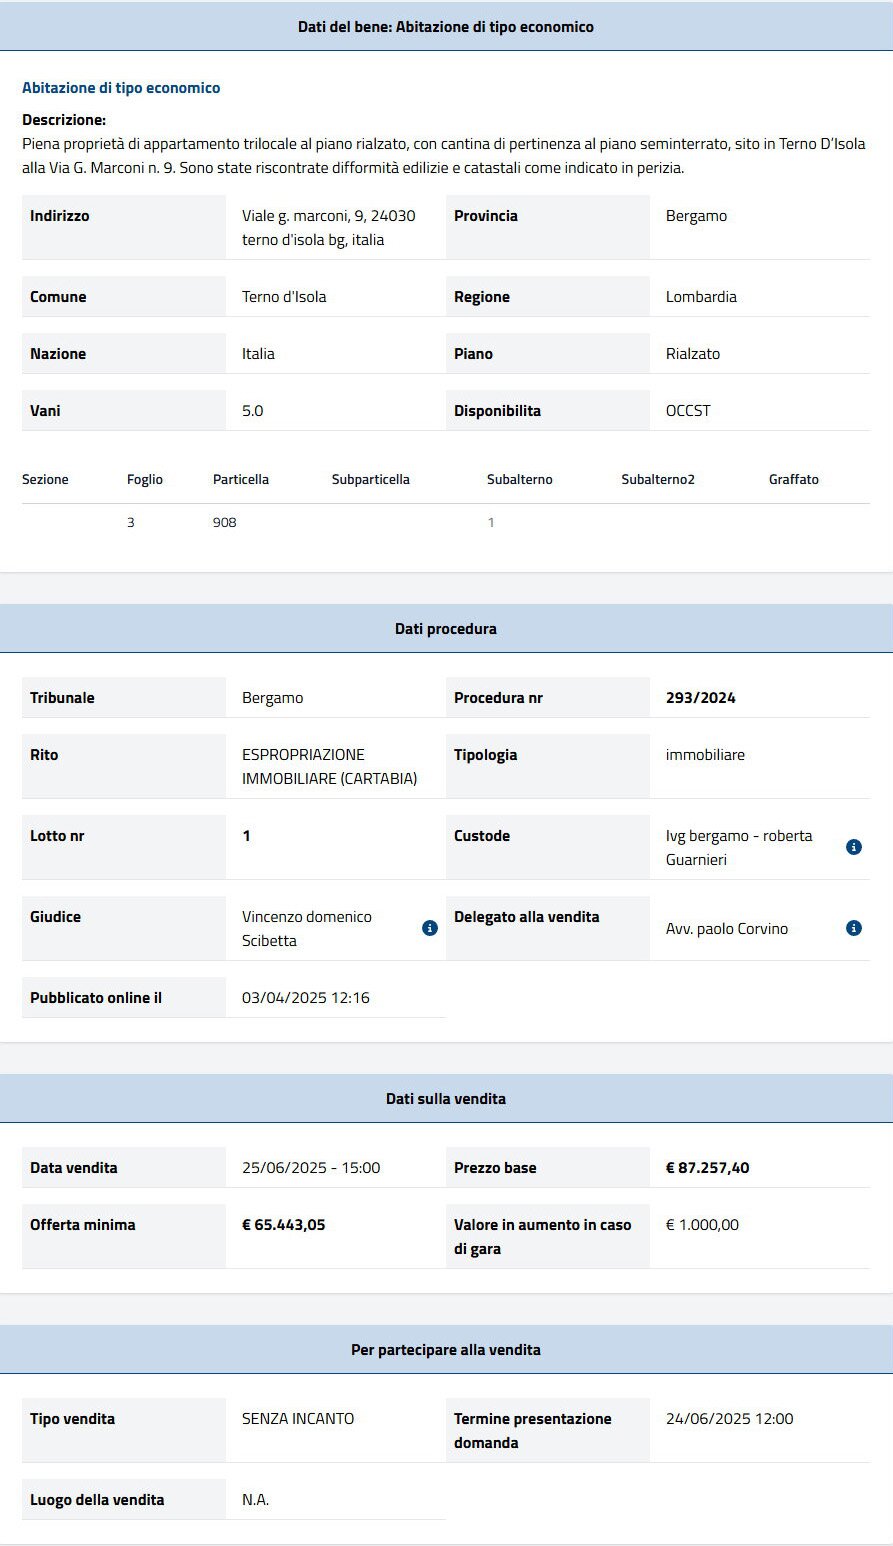The height and width of the screenshot is (1546, 893).
Task: Click info icon beside Giudice Vincenzo domenico Scibetta
Action: (430, 928)
